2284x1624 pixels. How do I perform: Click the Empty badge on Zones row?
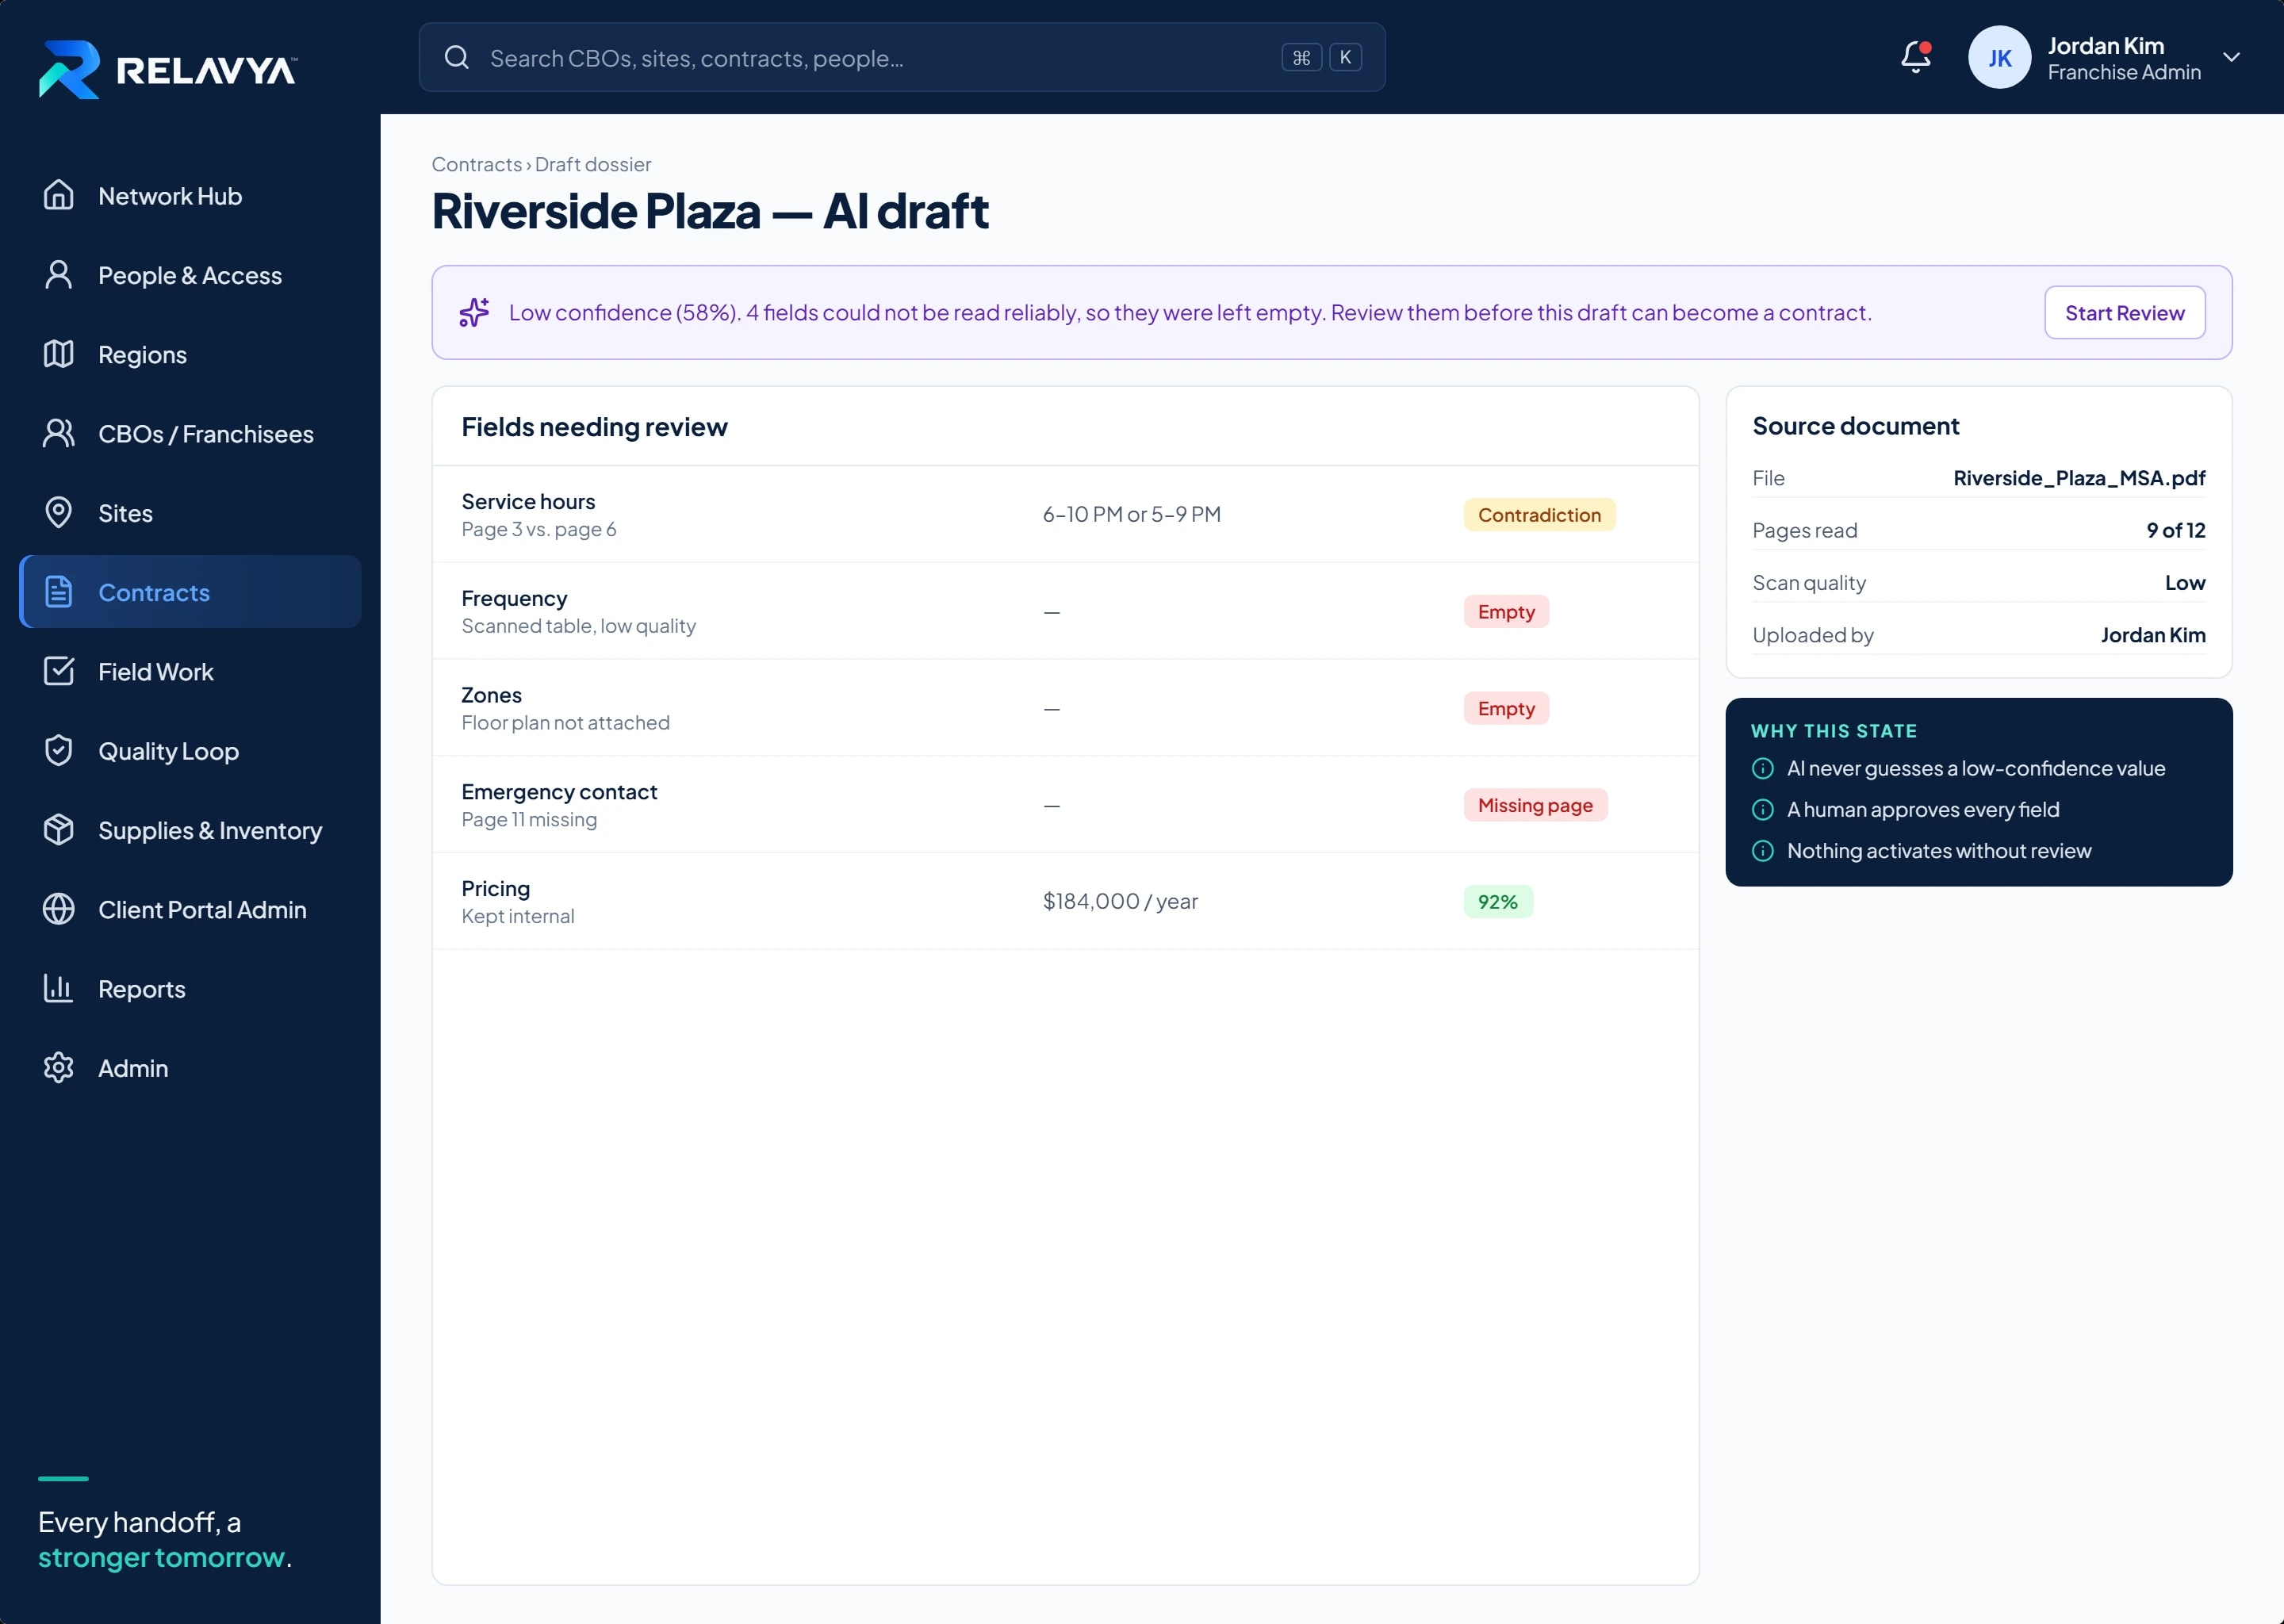[1505, 708]
